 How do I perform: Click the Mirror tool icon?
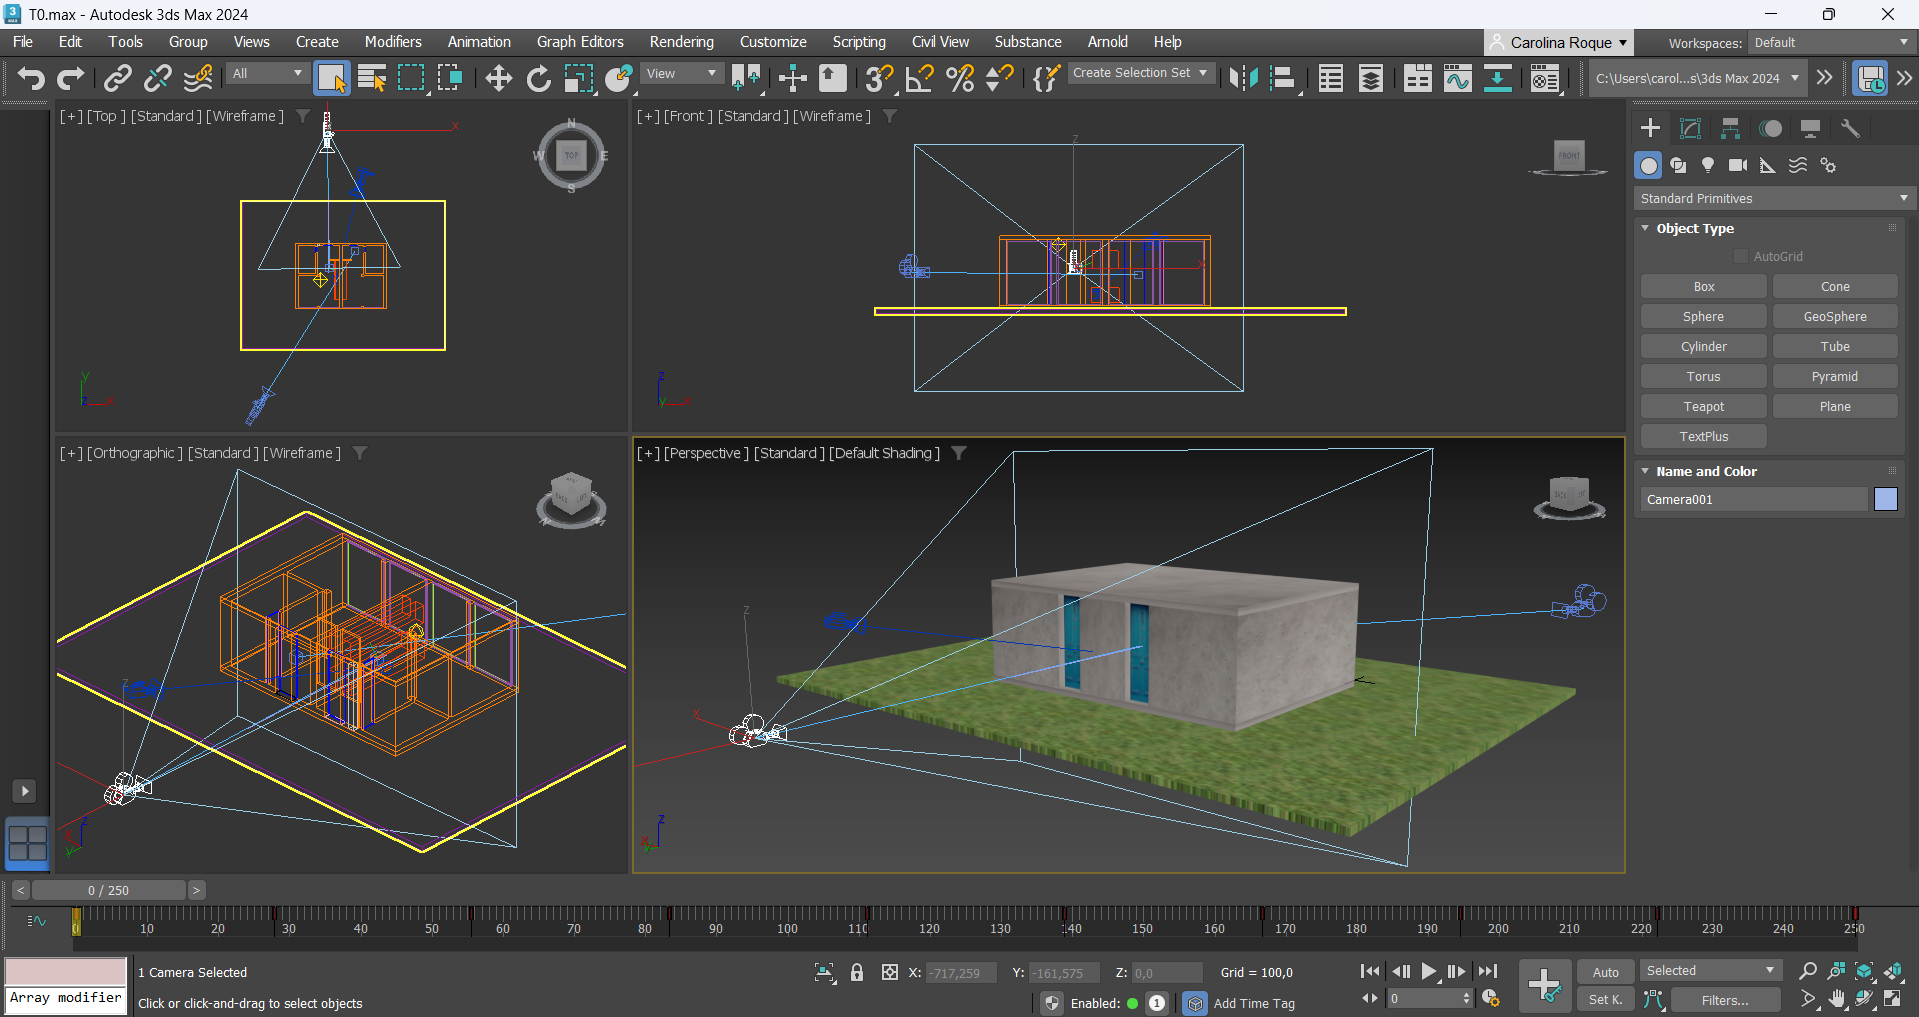pyautogui.click(x=1243, y=78)
